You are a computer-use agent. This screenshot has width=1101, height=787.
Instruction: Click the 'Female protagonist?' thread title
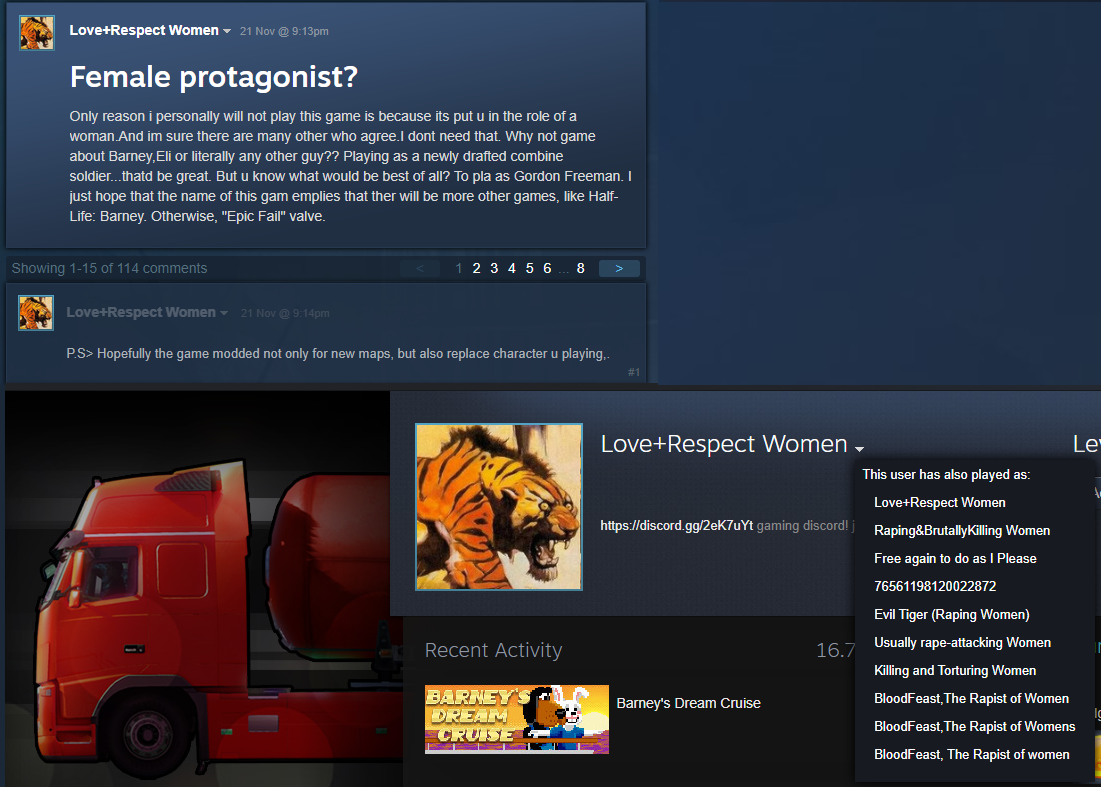click(213, 77)
